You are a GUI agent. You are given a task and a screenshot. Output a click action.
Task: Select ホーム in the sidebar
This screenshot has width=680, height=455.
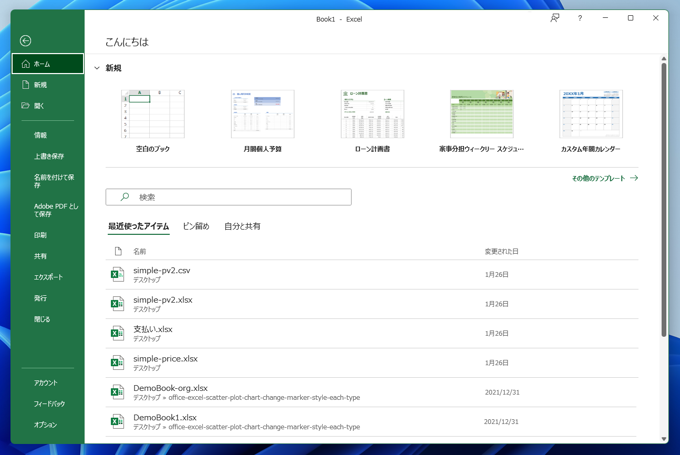(x=48, y=64)
